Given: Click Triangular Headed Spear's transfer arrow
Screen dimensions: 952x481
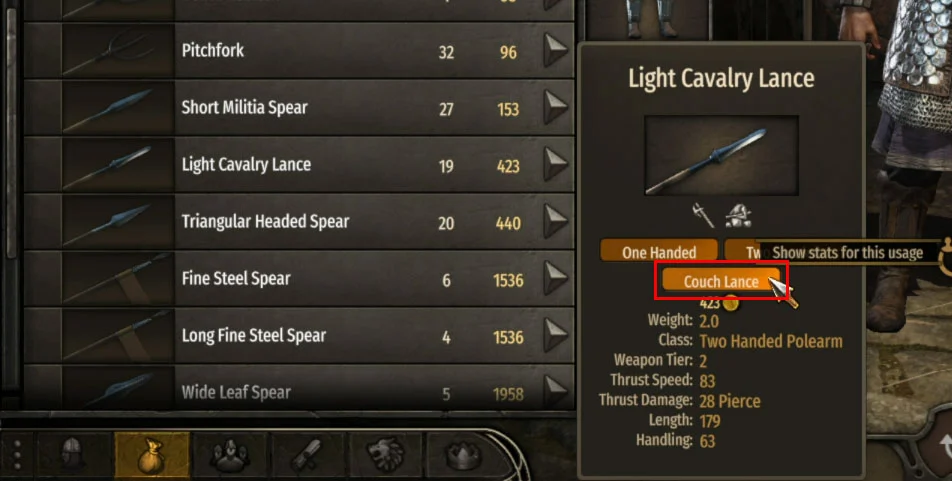Looking at the screenshot, I should coord(555,221).
